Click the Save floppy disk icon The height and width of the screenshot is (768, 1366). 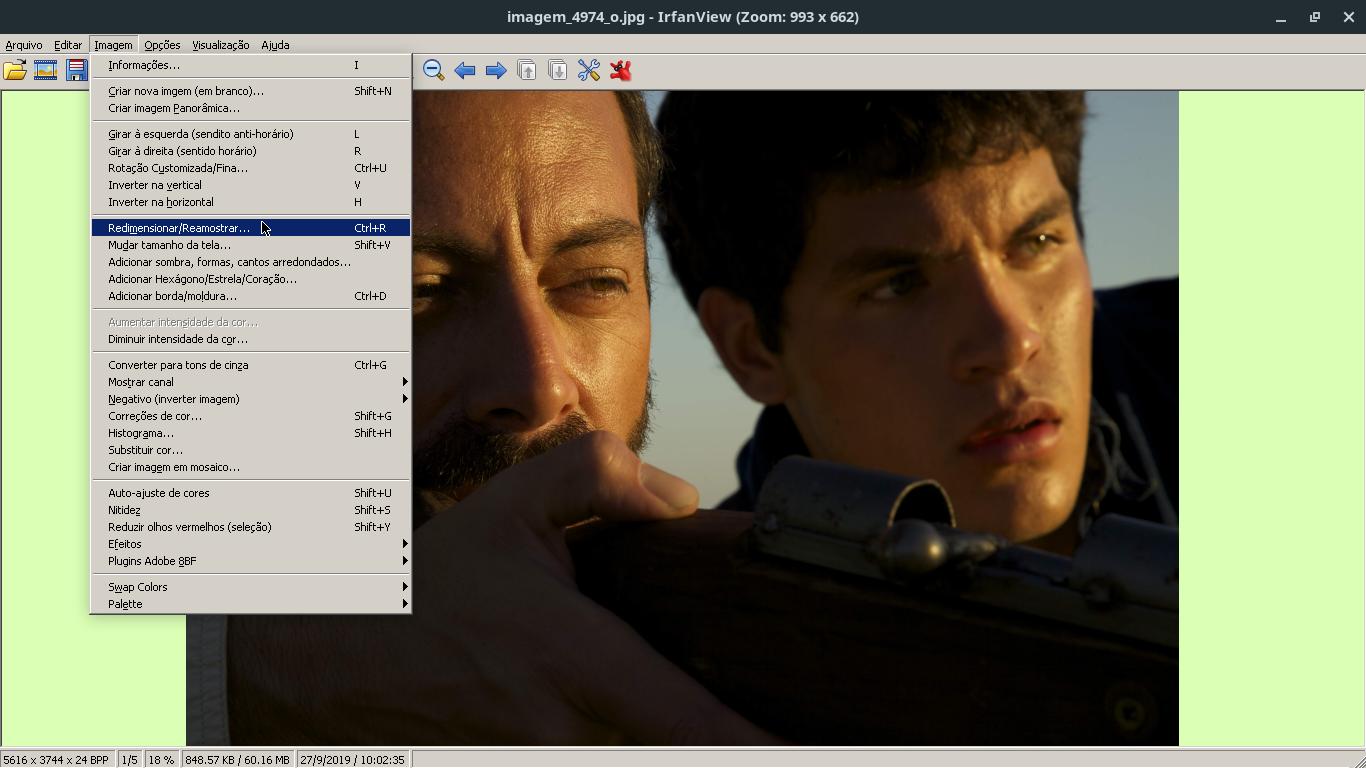pyautogui.click(x=76, y=70)
